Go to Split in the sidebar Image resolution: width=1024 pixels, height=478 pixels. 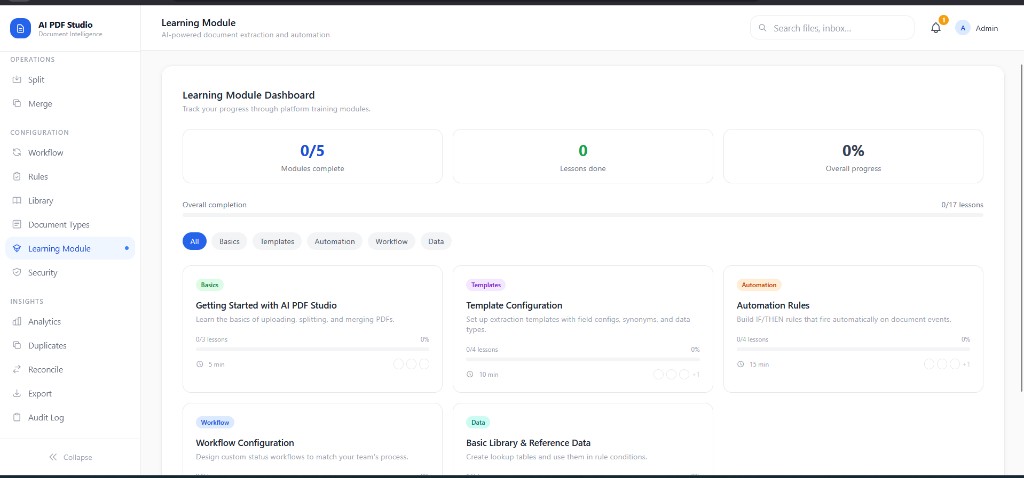[x=71, y=80]
